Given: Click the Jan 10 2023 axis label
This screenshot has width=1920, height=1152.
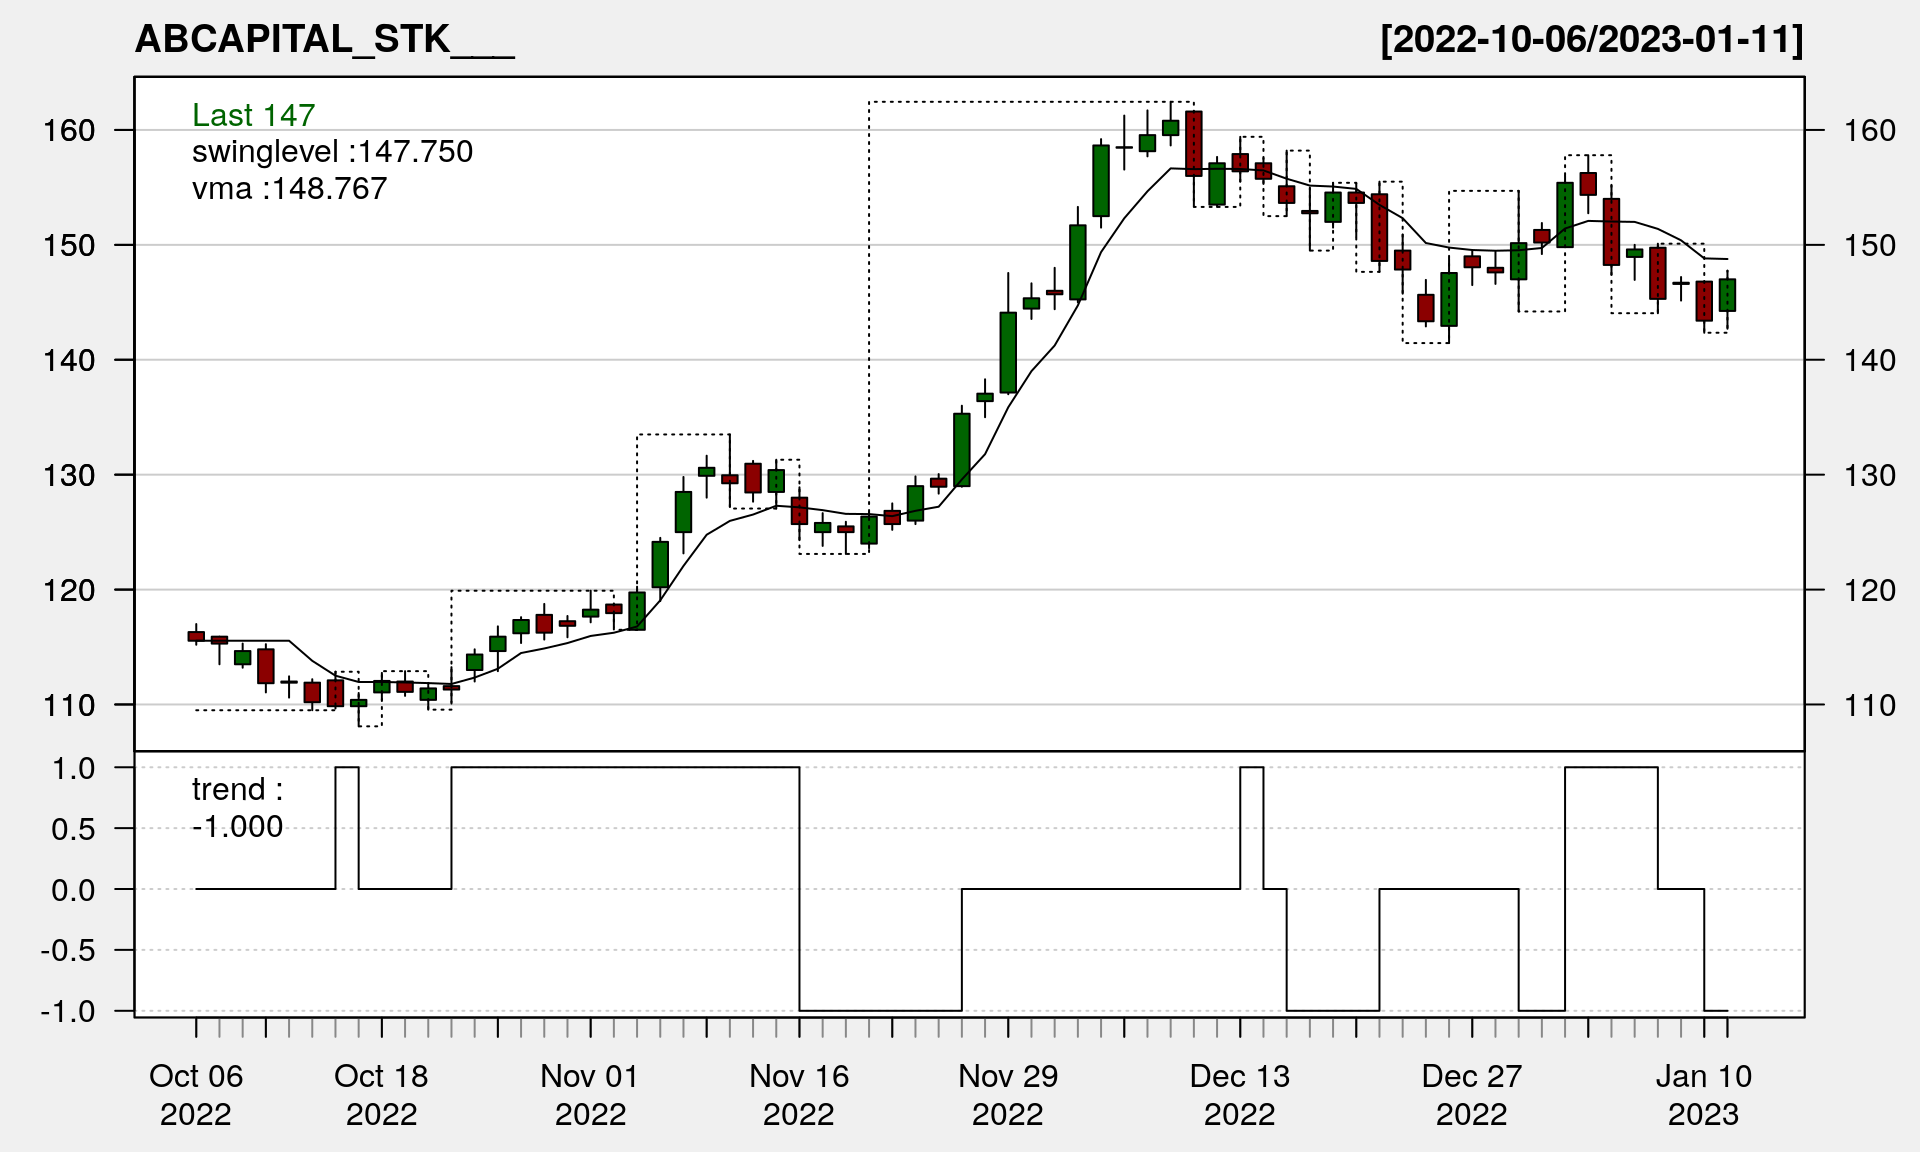Looking at the screenshot, I should (1704, 1094).
